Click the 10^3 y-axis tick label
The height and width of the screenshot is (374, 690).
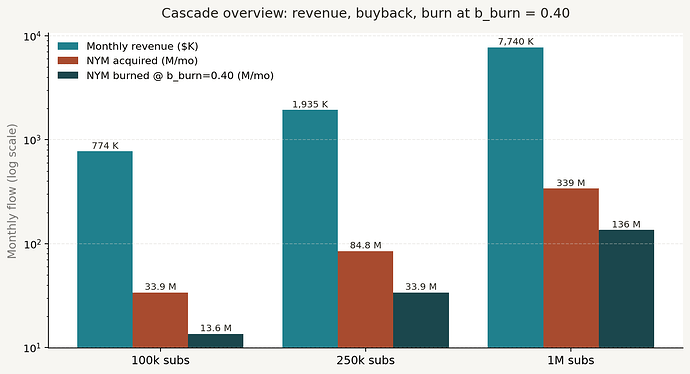point(32,140)
